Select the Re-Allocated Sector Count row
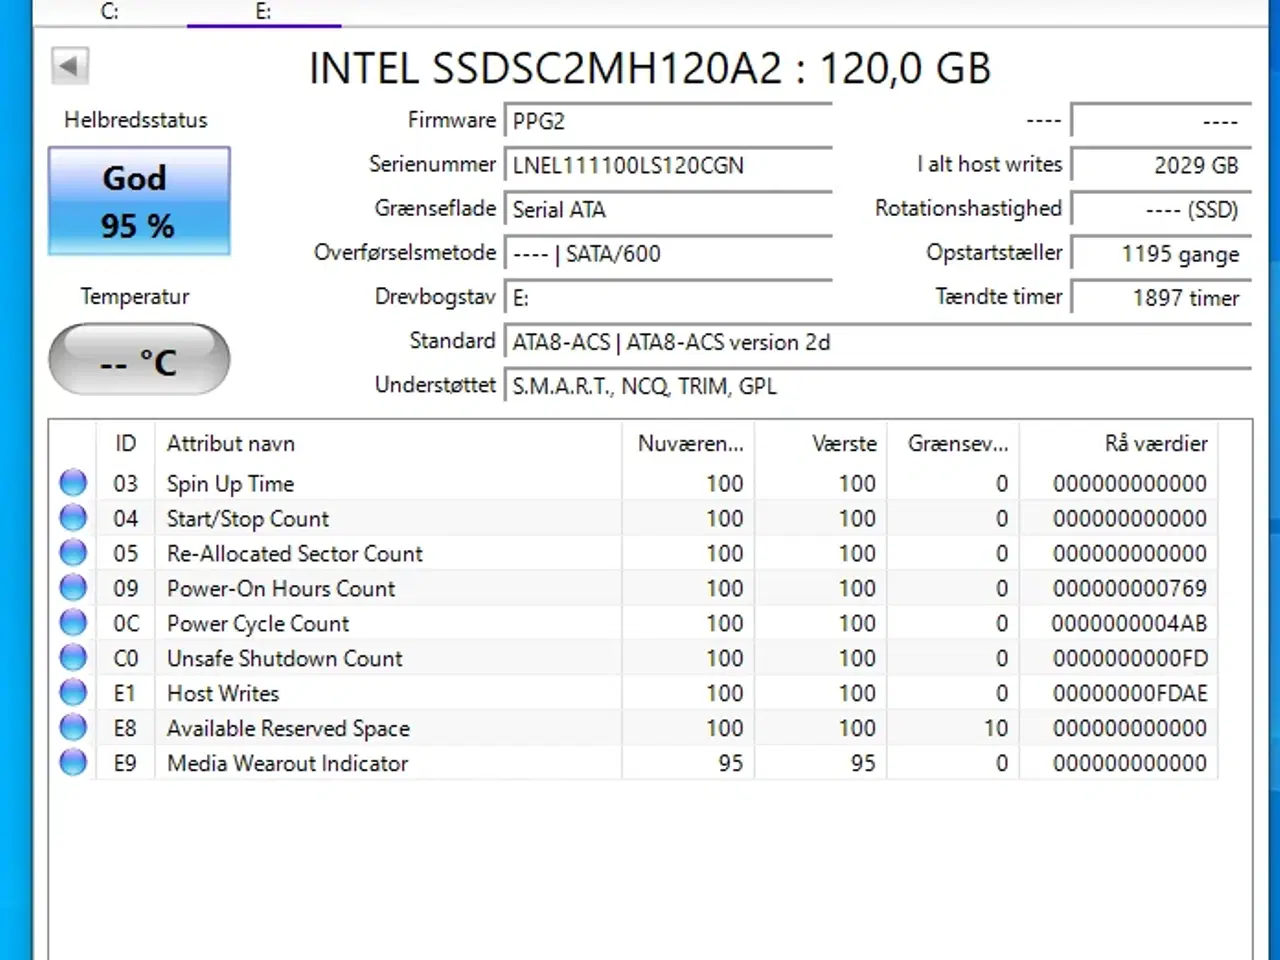The image size is (1280, 960). [x=634, y=553]
